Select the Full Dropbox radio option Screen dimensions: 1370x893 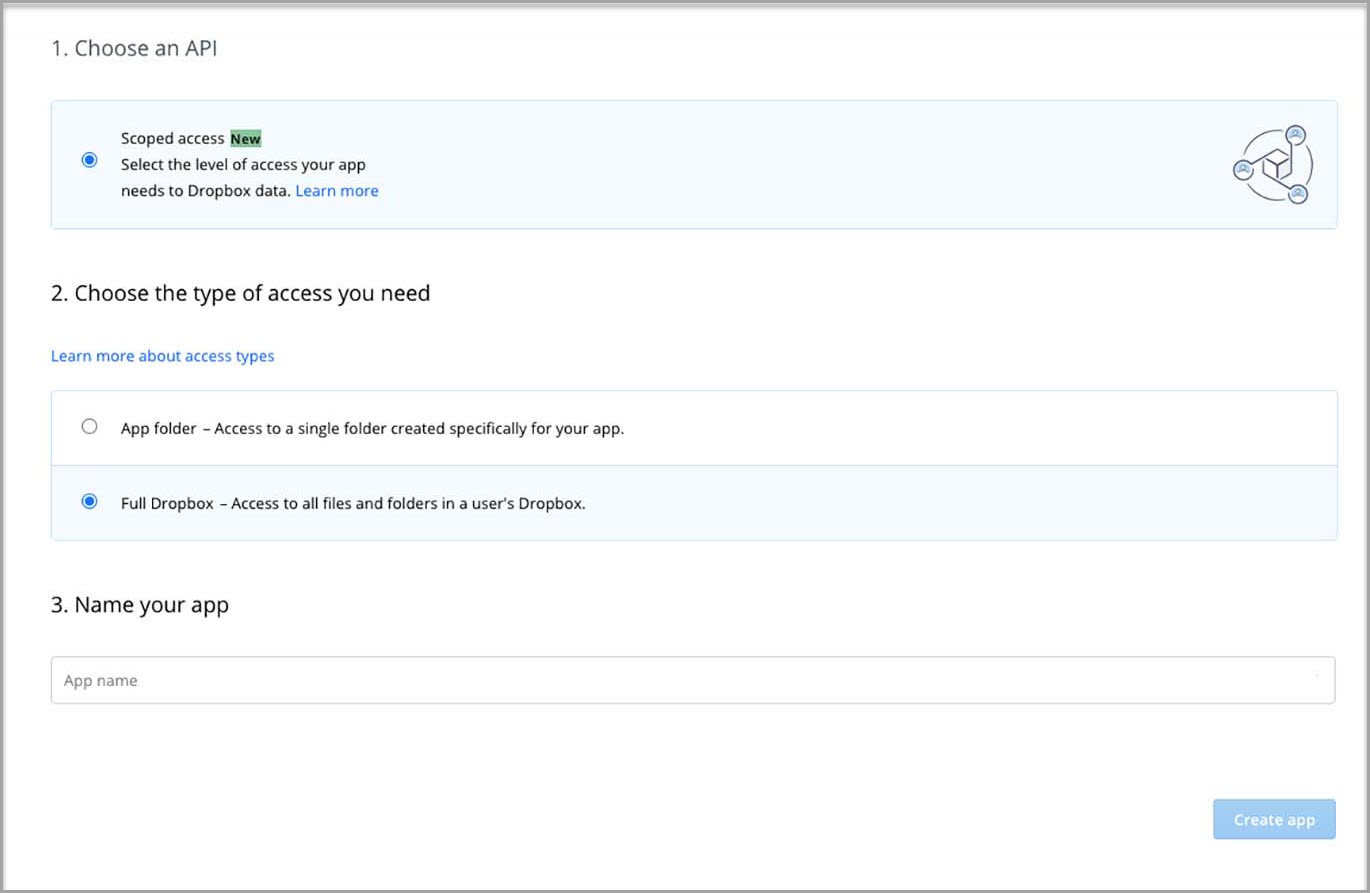tap(90, 502)
